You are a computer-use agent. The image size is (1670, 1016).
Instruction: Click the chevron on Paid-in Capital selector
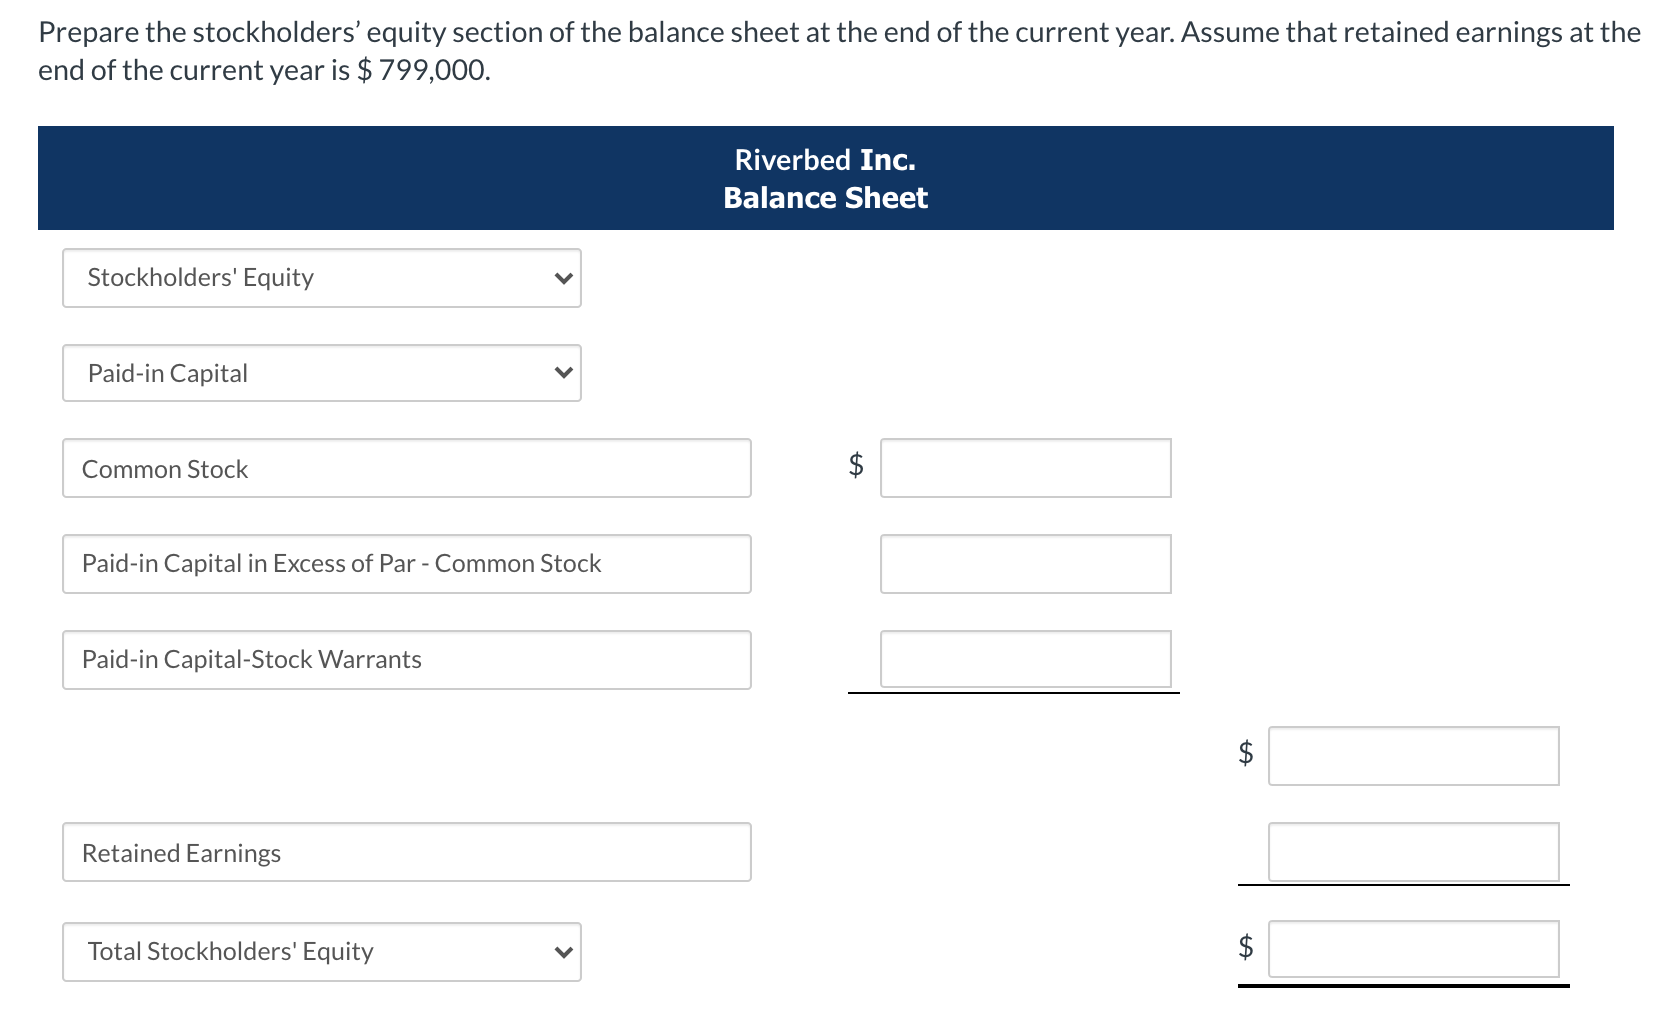click(563, 373)
